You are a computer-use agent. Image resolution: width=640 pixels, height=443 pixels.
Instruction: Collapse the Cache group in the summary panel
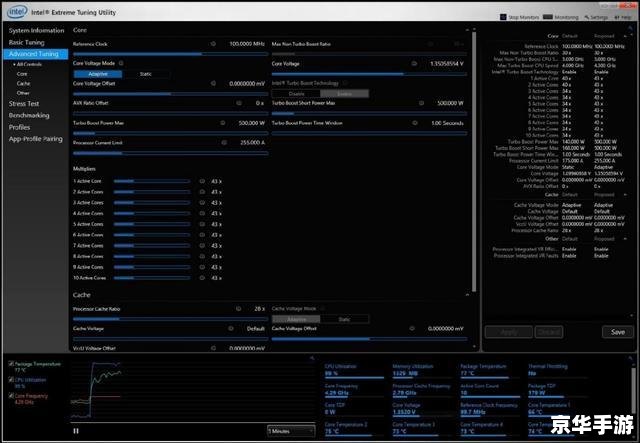pos(626,195)
